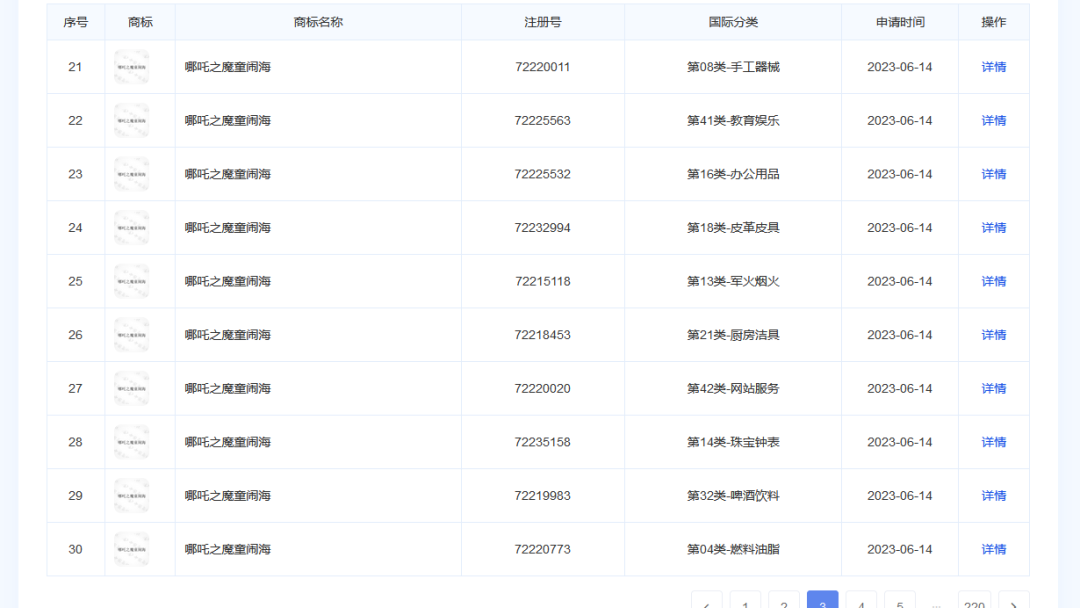View 详情 for registration 72218453
The image size is (1080, 608).
993,335
